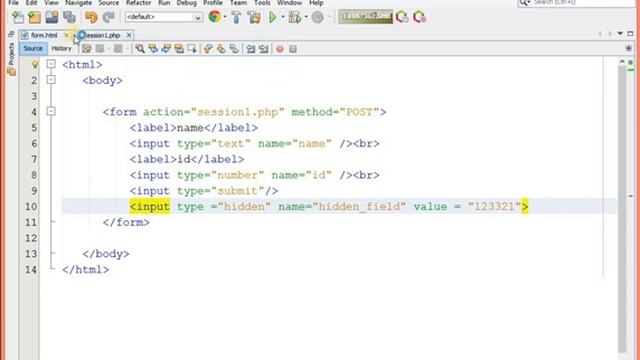Click the editor split drag handle icon
This screenshot has height=360, width=640.
629,49
